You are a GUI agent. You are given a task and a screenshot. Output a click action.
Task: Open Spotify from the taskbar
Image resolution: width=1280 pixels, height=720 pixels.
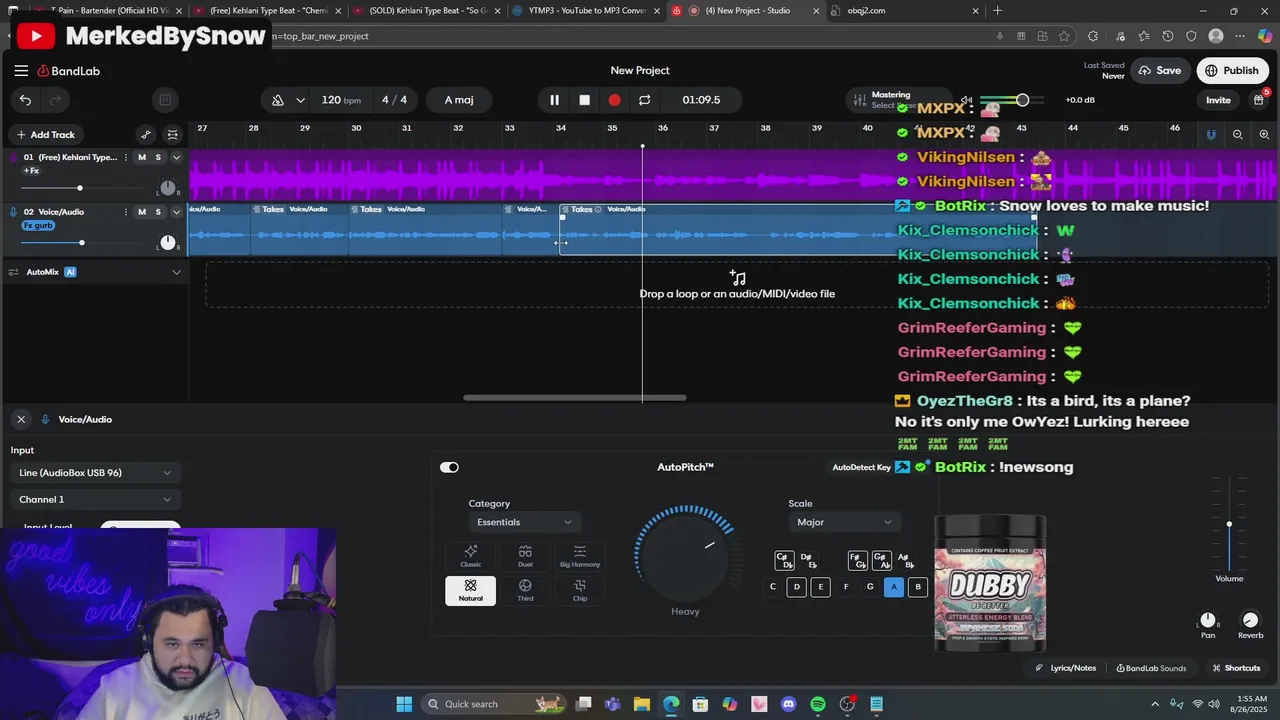818,704
